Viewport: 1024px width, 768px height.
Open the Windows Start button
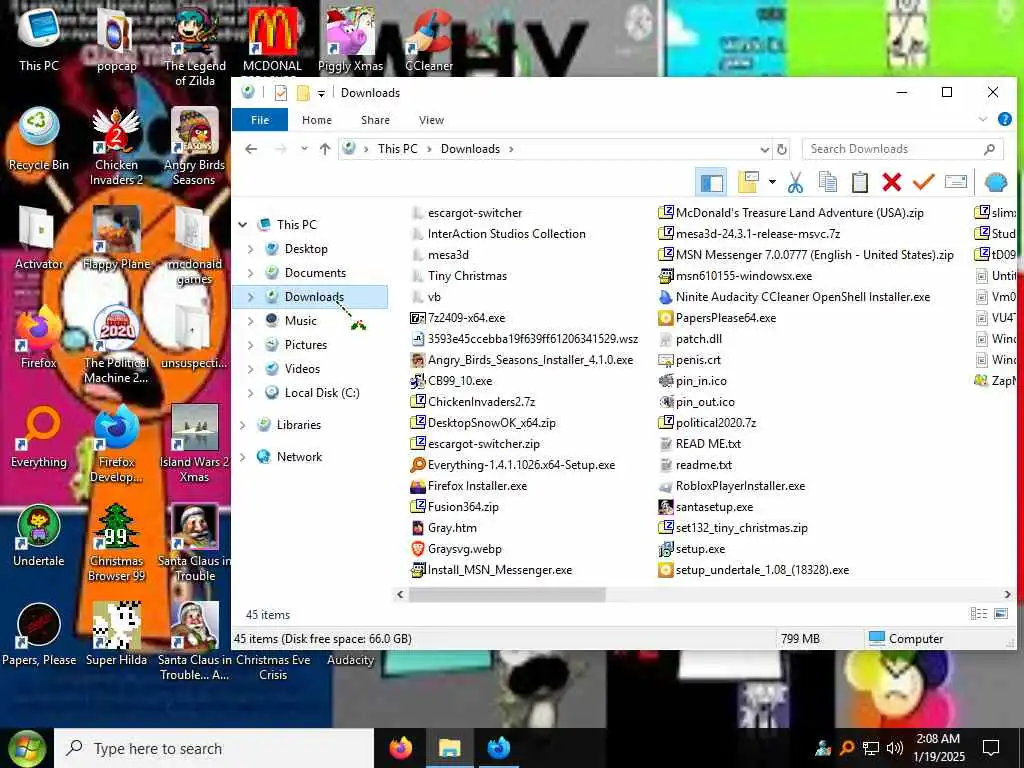pyautogui.click(x=26, y=748)
